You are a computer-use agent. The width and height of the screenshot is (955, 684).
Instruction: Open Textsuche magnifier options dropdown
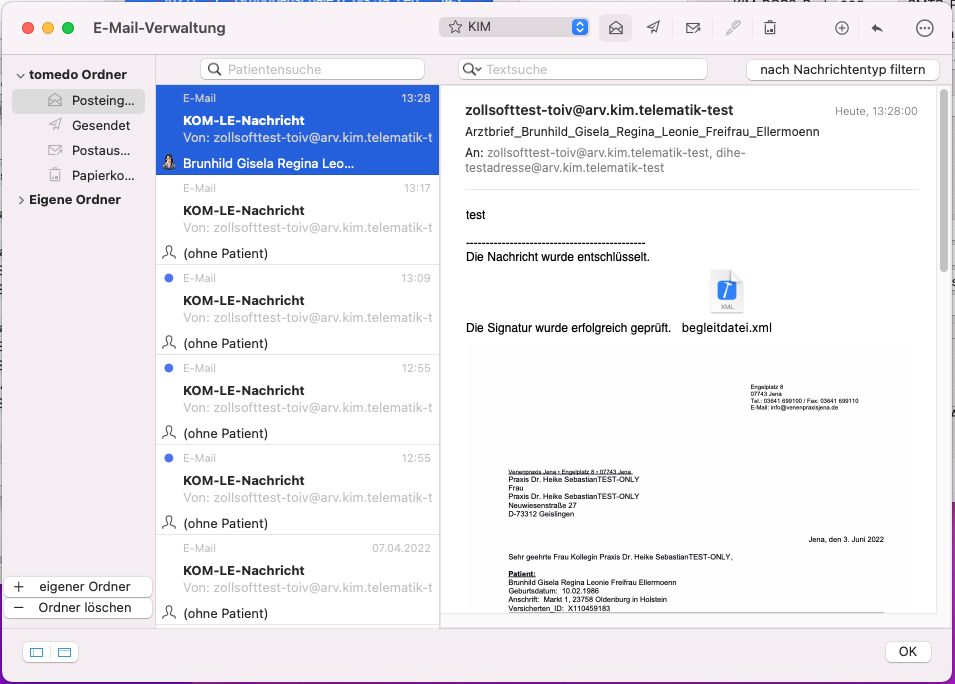(x=472, y=69)
